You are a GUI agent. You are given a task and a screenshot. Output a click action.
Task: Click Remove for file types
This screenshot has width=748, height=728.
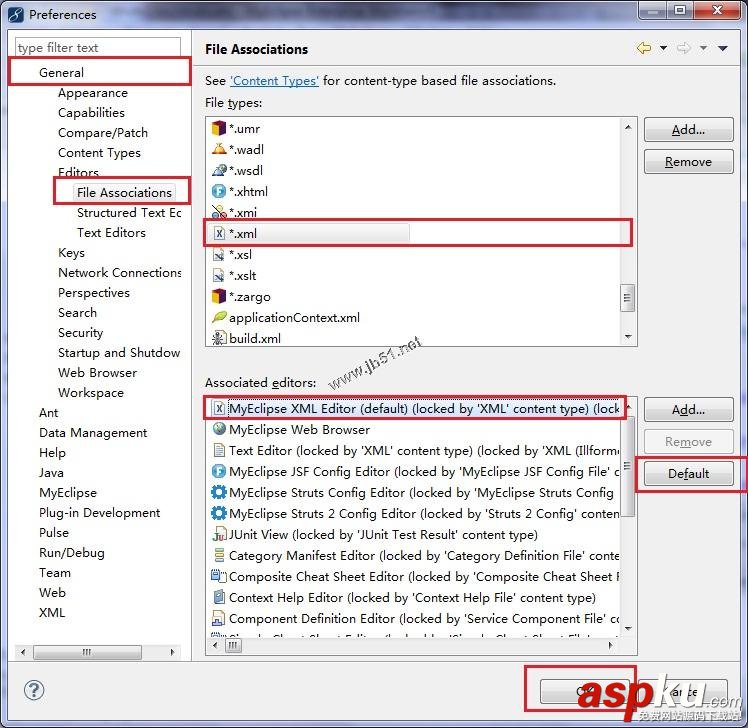pos(688,162)
